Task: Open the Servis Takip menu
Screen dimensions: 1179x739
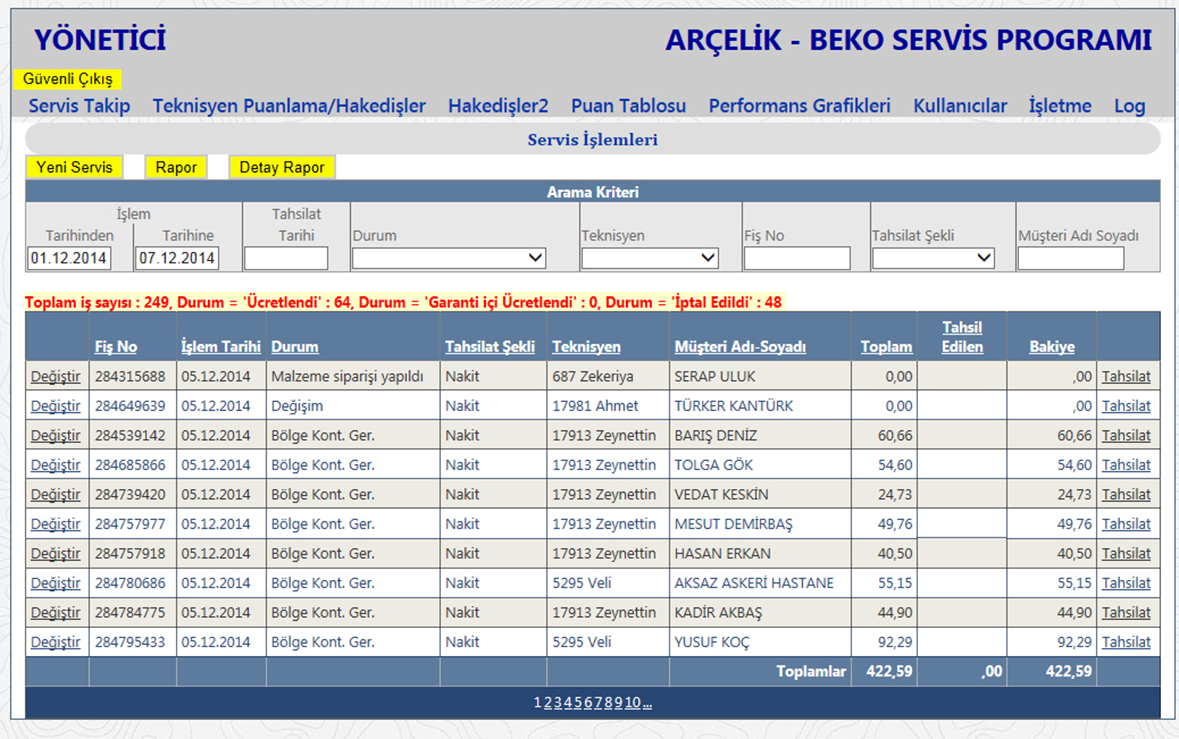Action: coord(79,106)
